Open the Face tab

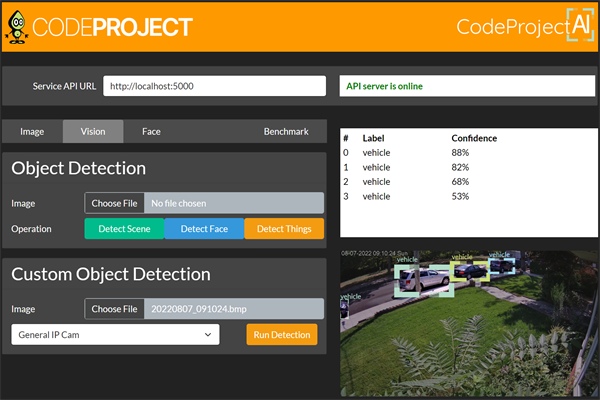(152, 132)
